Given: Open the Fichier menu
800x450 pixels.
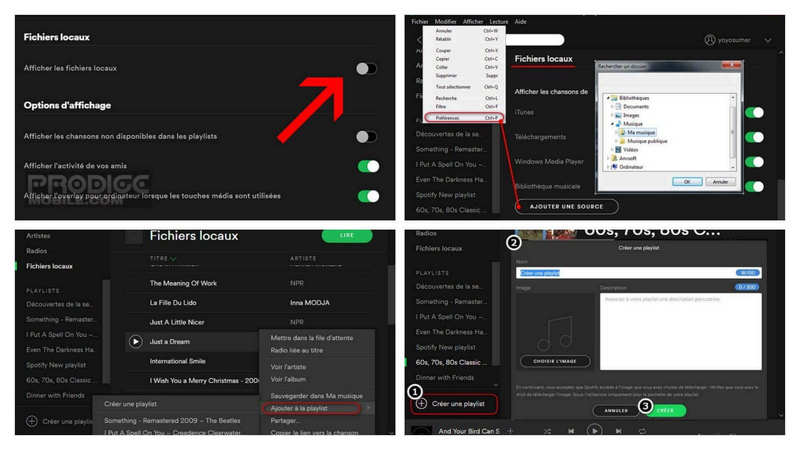Looking at the screenshot, I should tap(419, 21).
